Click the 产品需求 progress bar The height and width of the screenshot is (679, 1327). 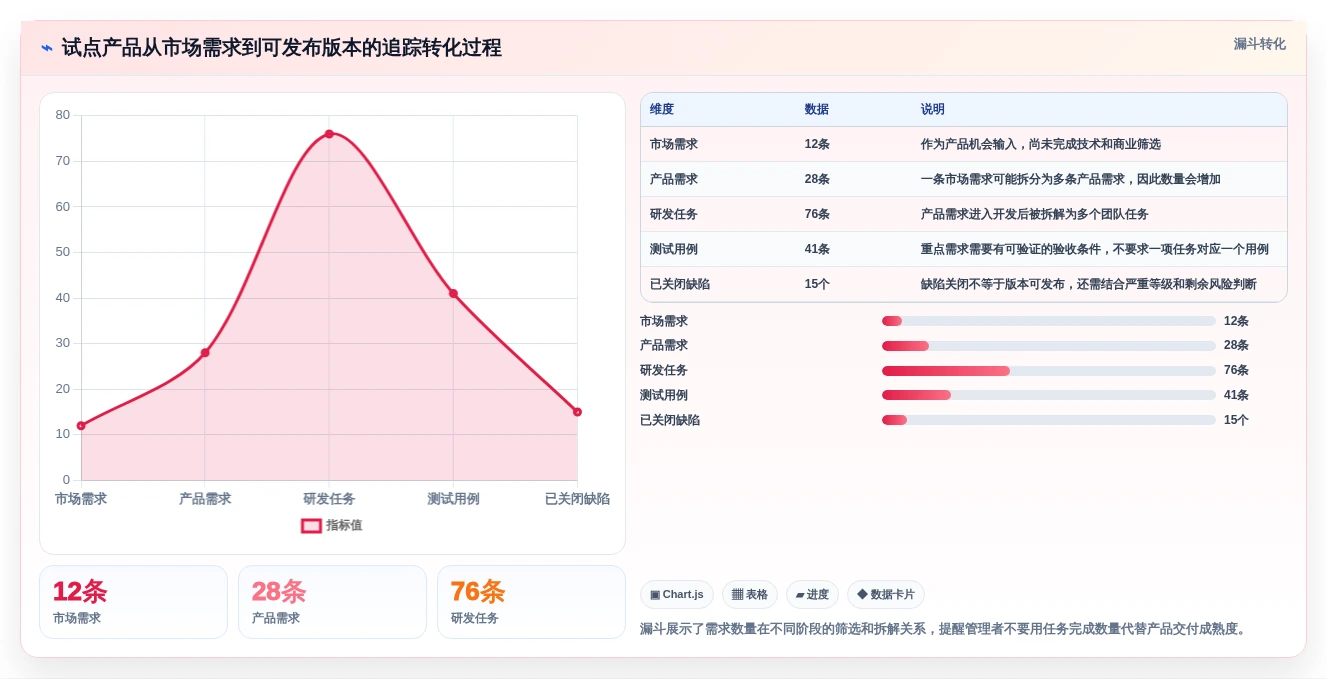pos(1049,346)
